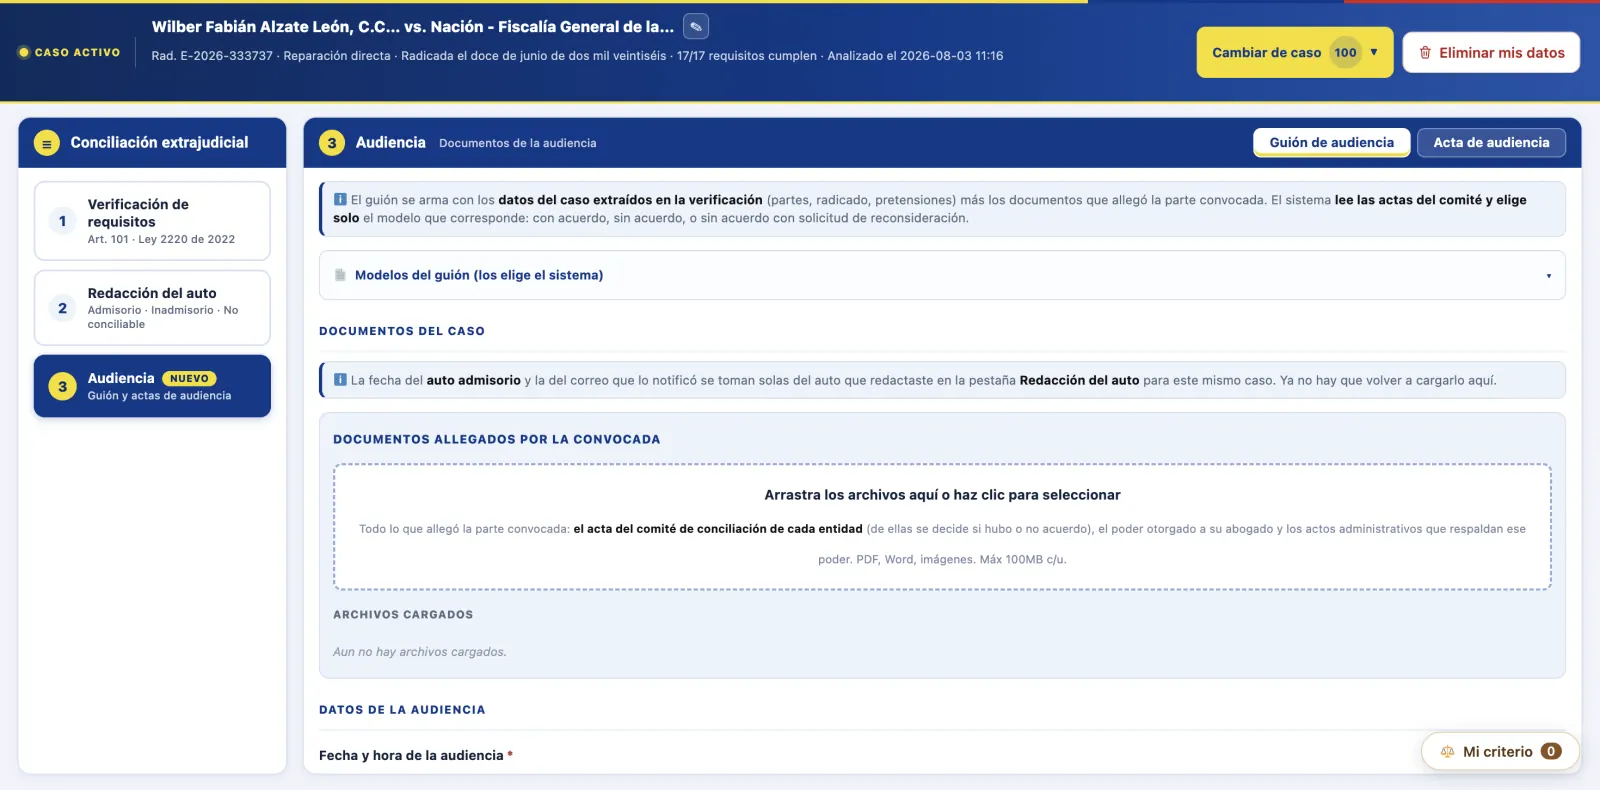The height and width of the screenshot is (790, 1600).
Task: Click the info icon before La fecha del auto
Action: (x=340, y=380)
